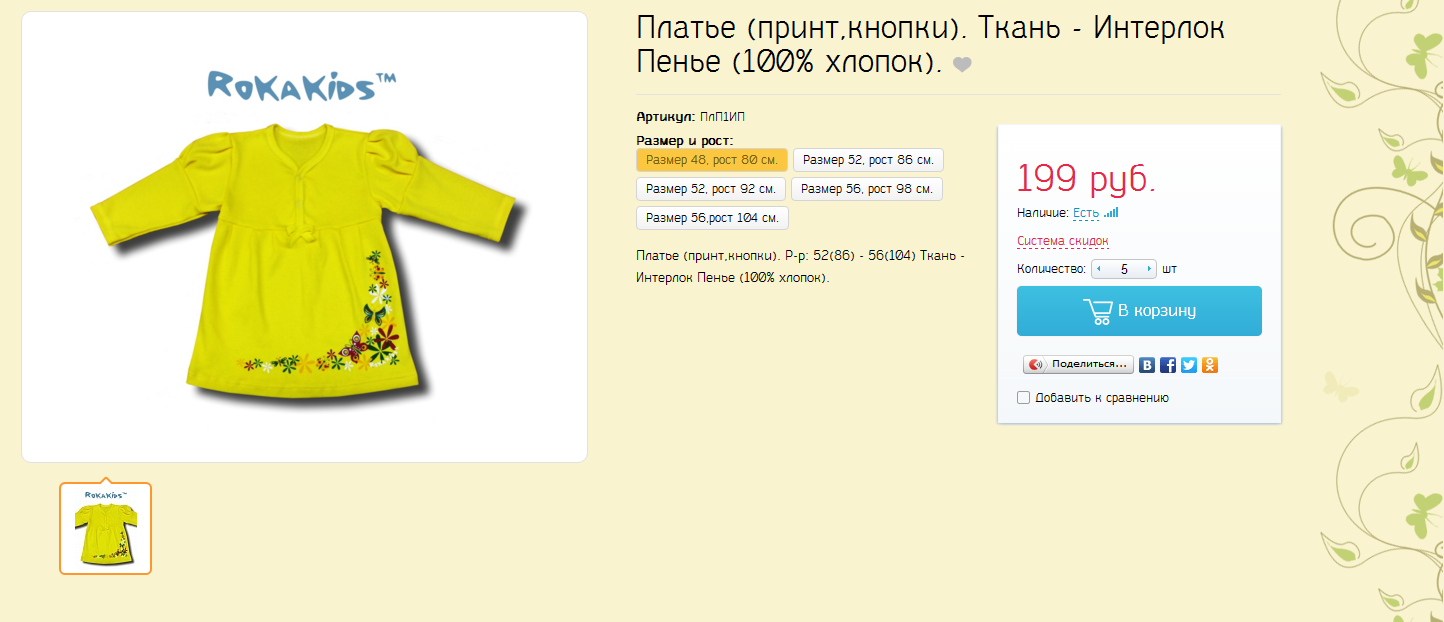Share on Odnoklassniki orange icon

tap(1210, 365)
